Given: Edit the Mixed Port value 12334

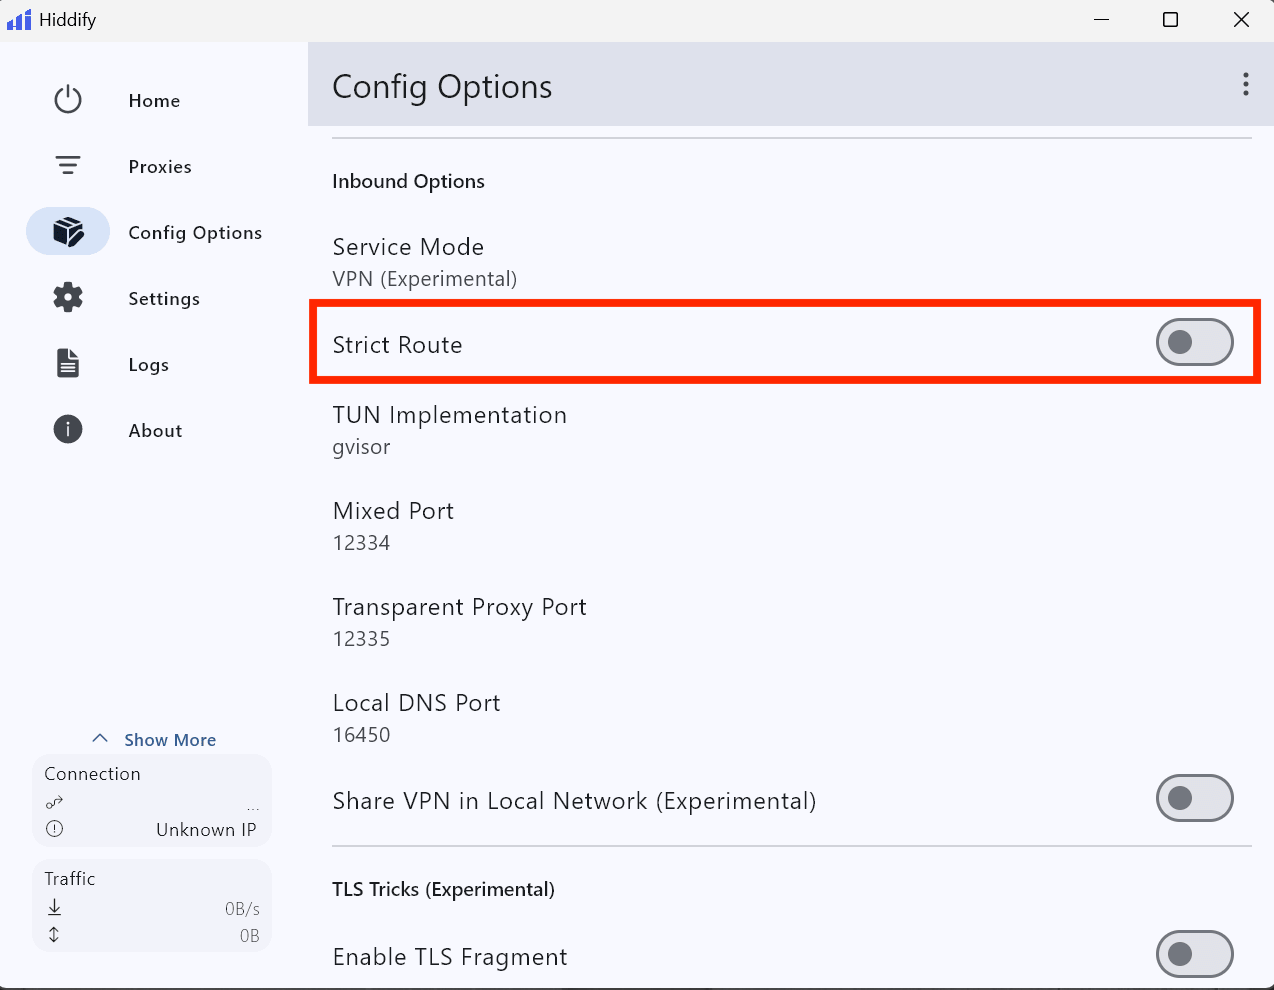Looking at the screenshot, I should click(362, 543).
